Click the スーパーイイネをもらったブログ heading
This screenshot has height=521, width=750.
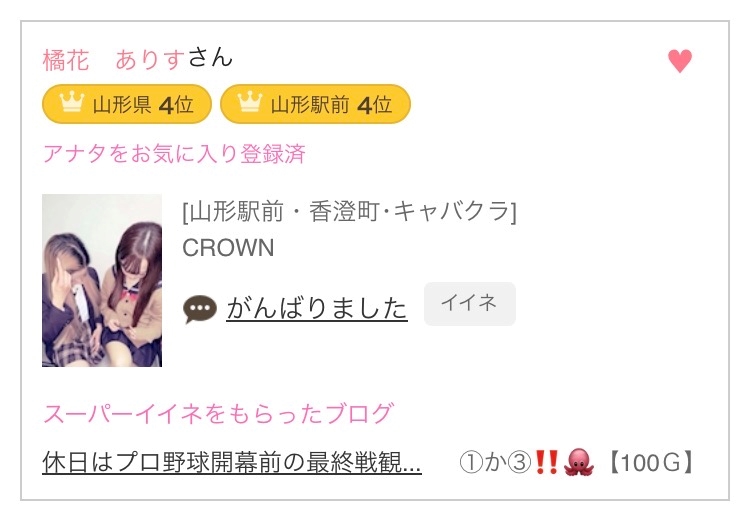point(219,413)
